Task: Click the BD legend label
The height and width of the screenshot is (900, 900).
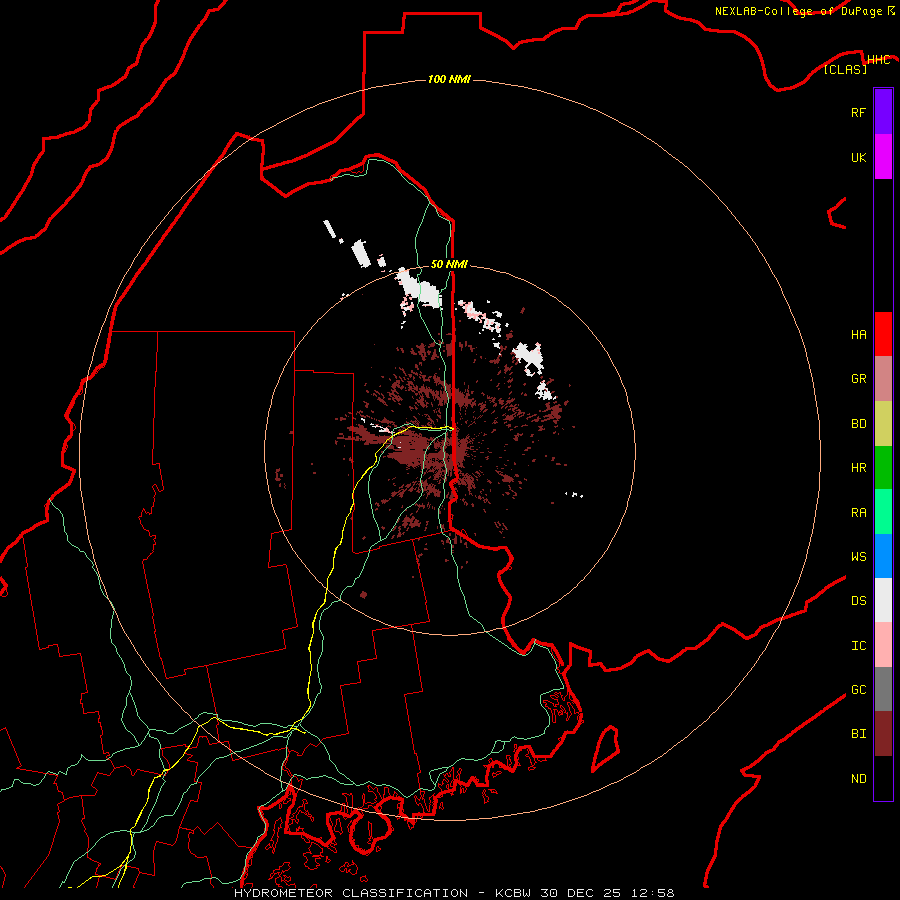Action: [858, 424]
